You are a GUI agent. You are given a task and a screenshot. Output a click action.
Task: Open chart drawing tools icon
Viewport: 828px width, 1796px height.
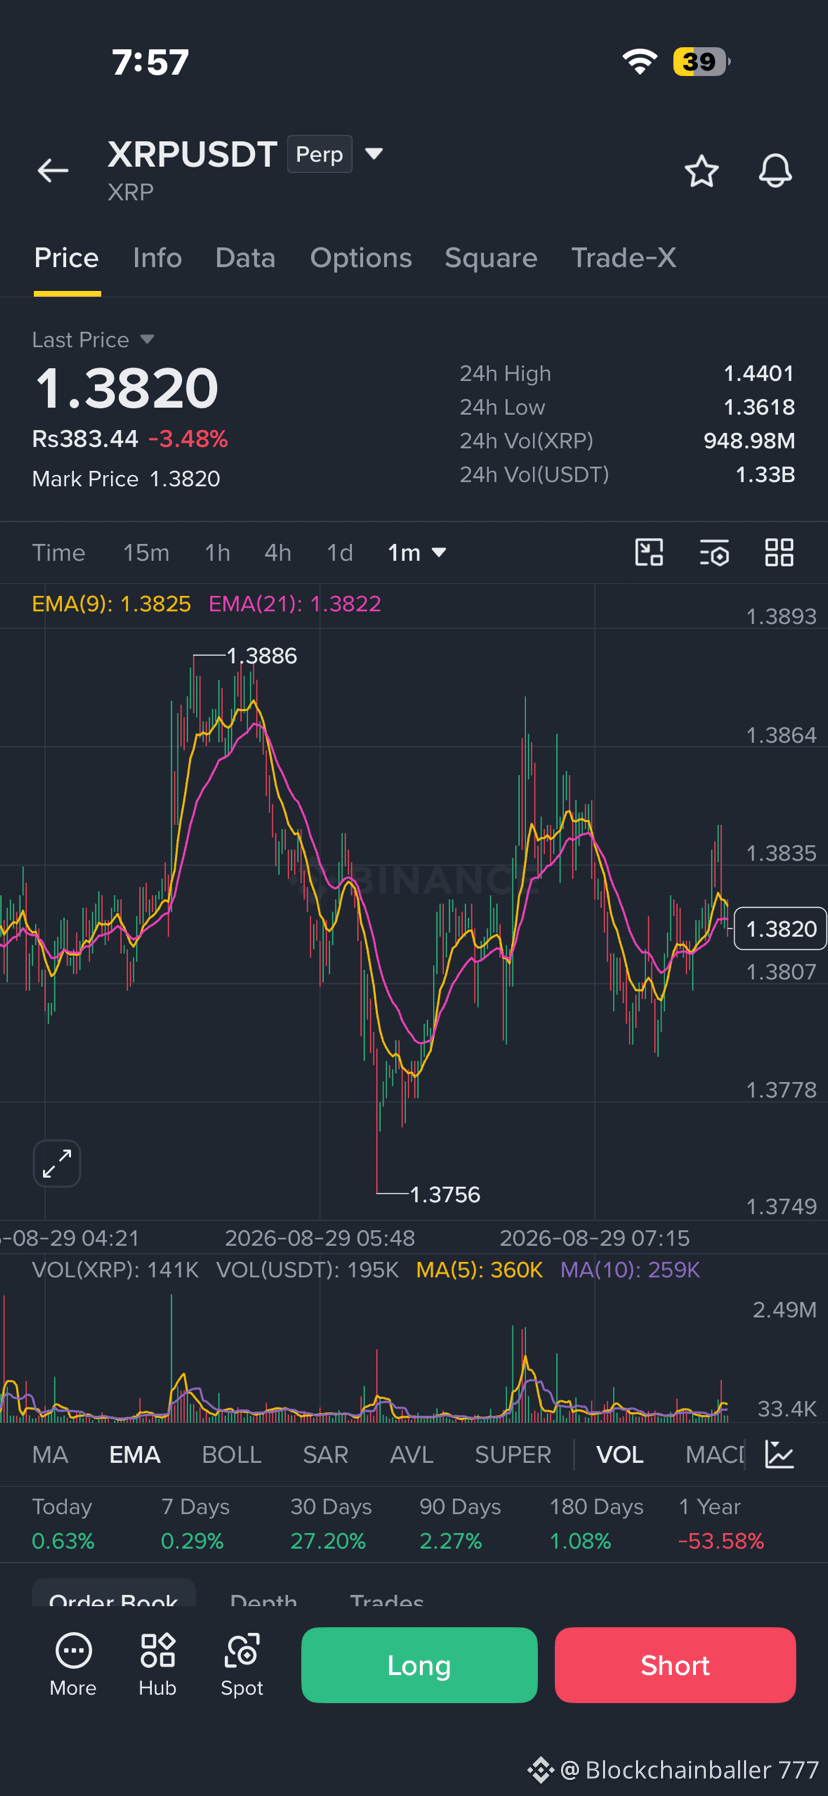649,552
